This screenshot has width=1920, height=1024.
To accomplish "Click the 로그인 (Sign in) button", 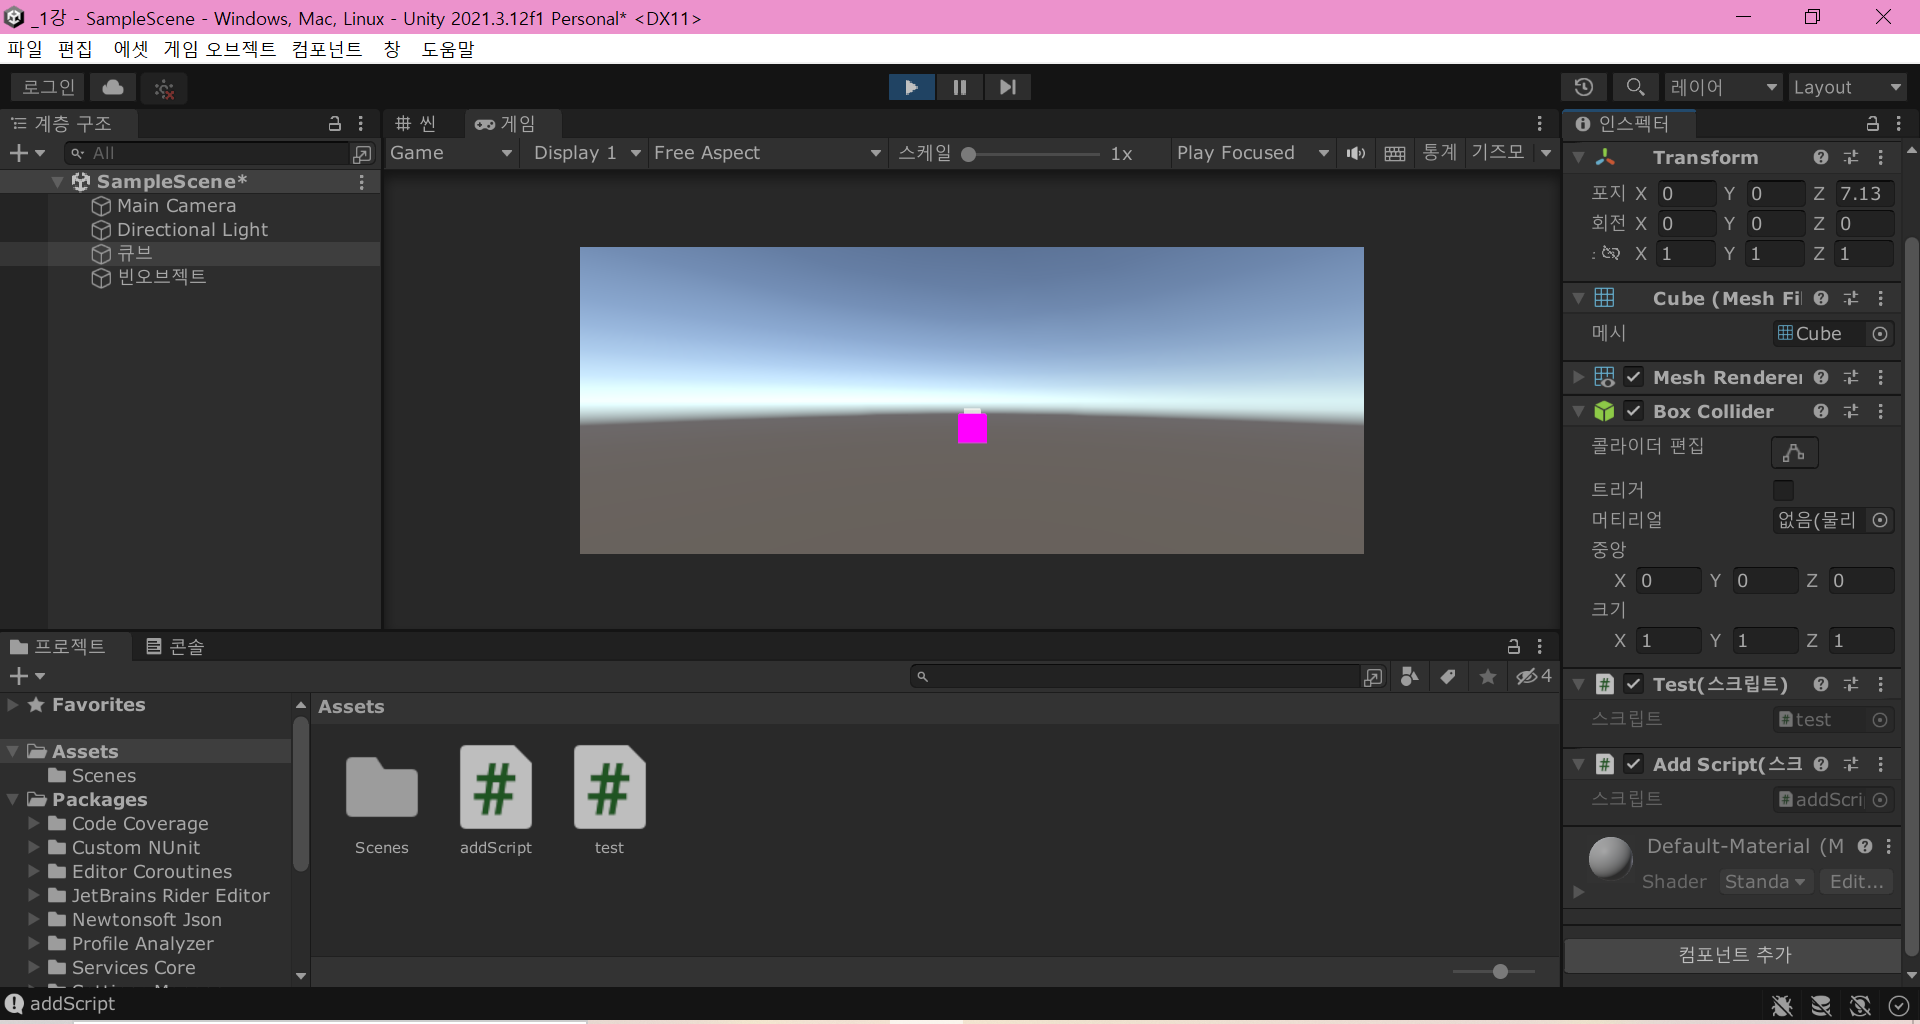I will pos(49,87).
